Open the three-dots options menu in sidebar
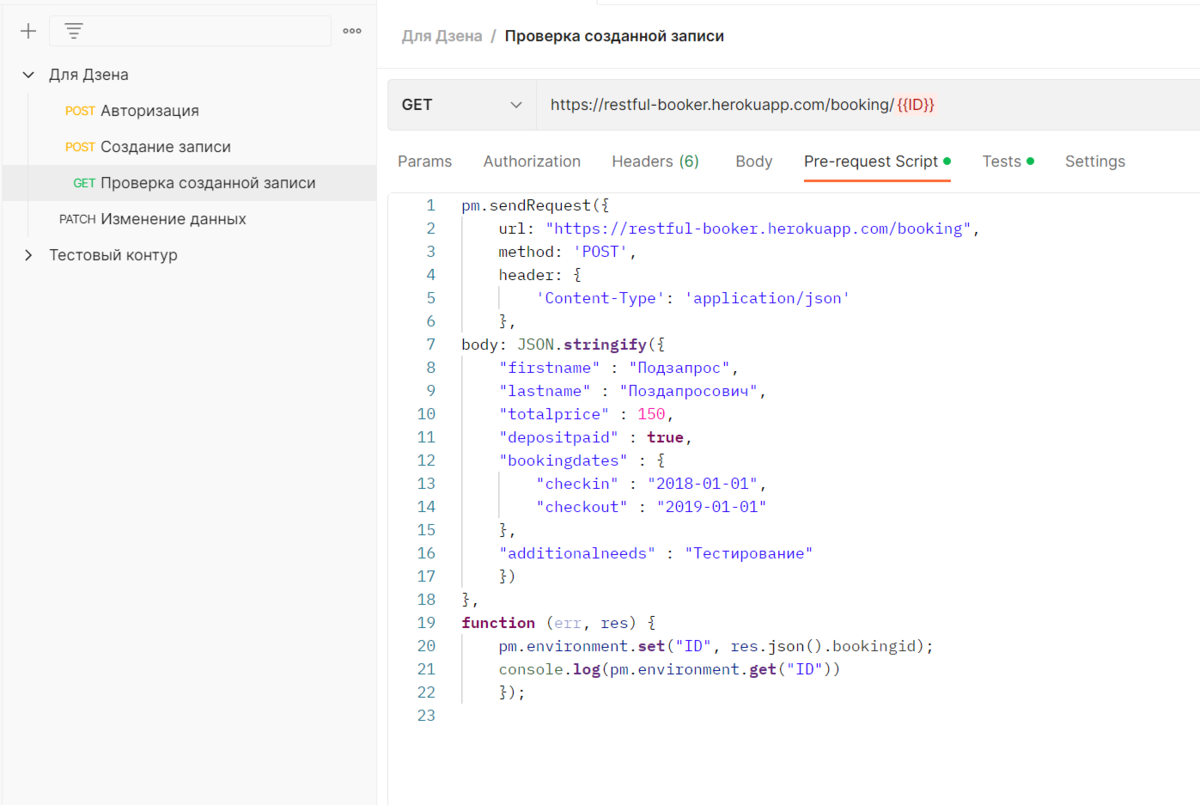This screenshot has height=805, width=1200. pos(352,31)
